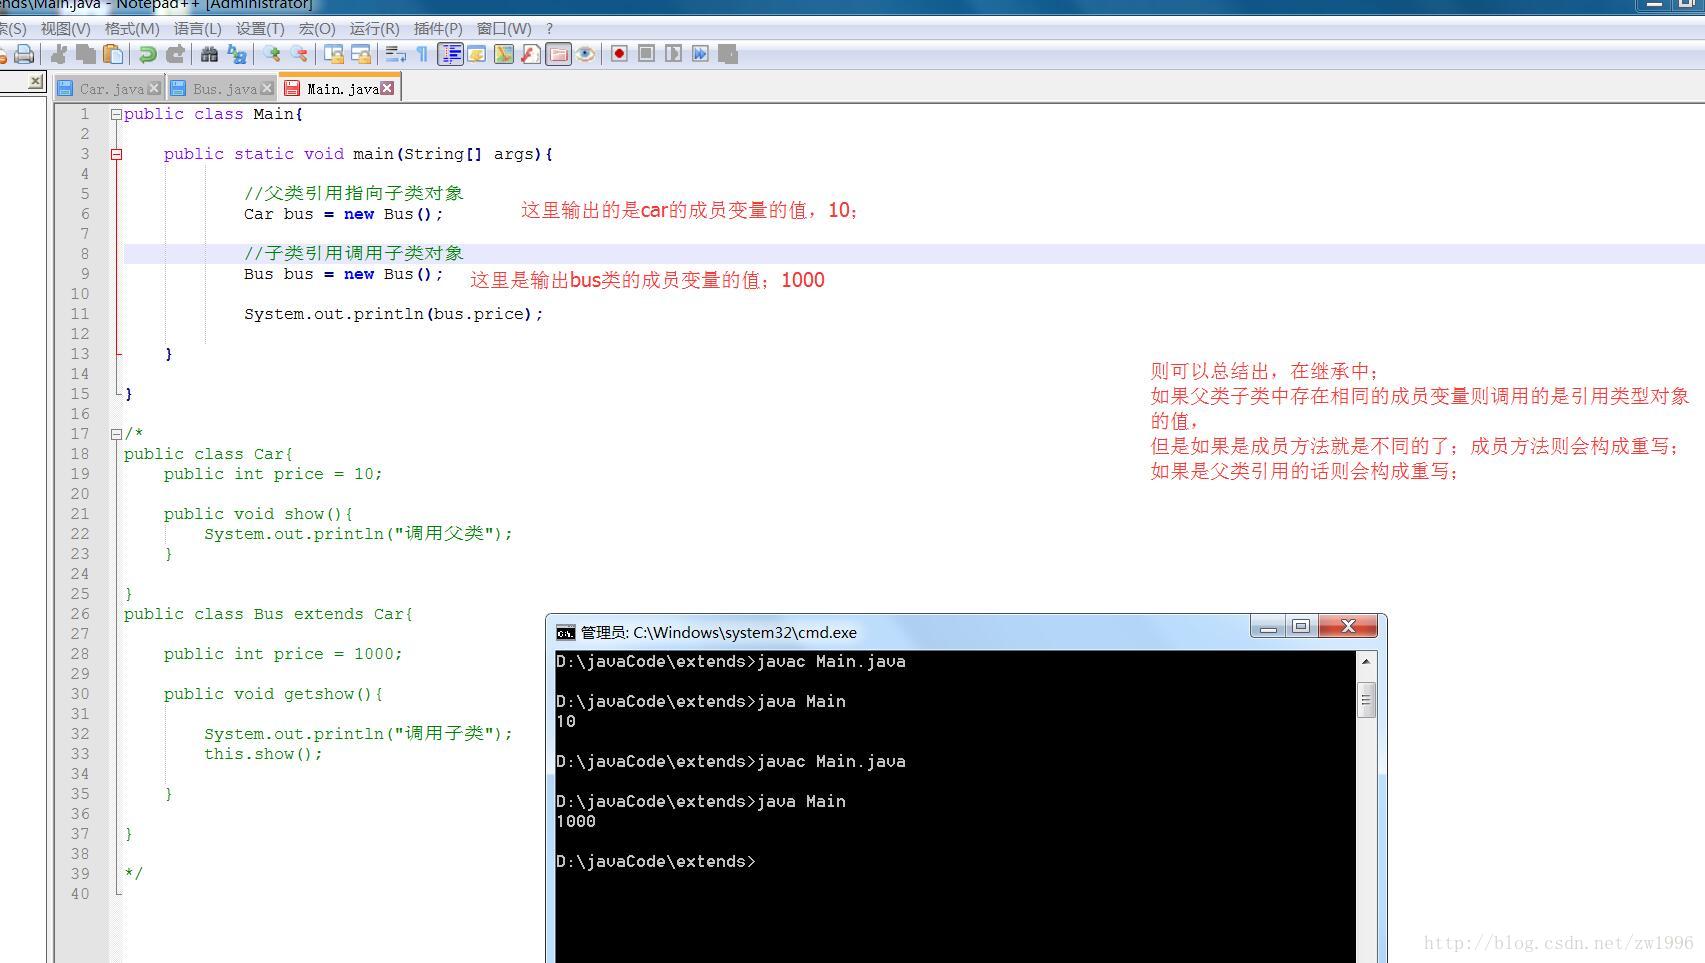Click the synchronize vertical scrolling icon
This screenshot has height=963, width=1705.
coord(334,54)
